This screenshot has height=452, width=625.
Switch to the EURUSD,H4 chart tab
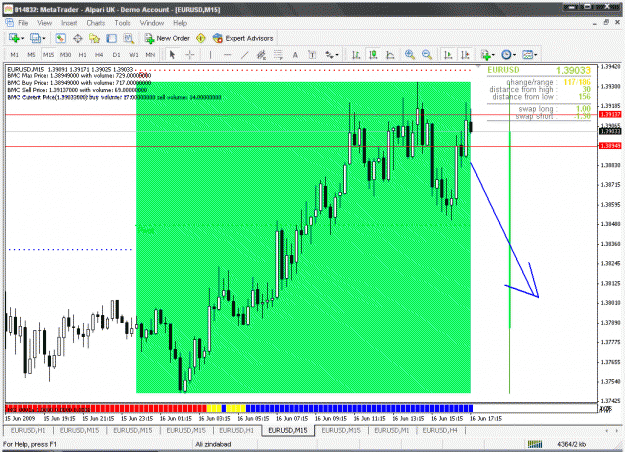[x=440, y=430]
